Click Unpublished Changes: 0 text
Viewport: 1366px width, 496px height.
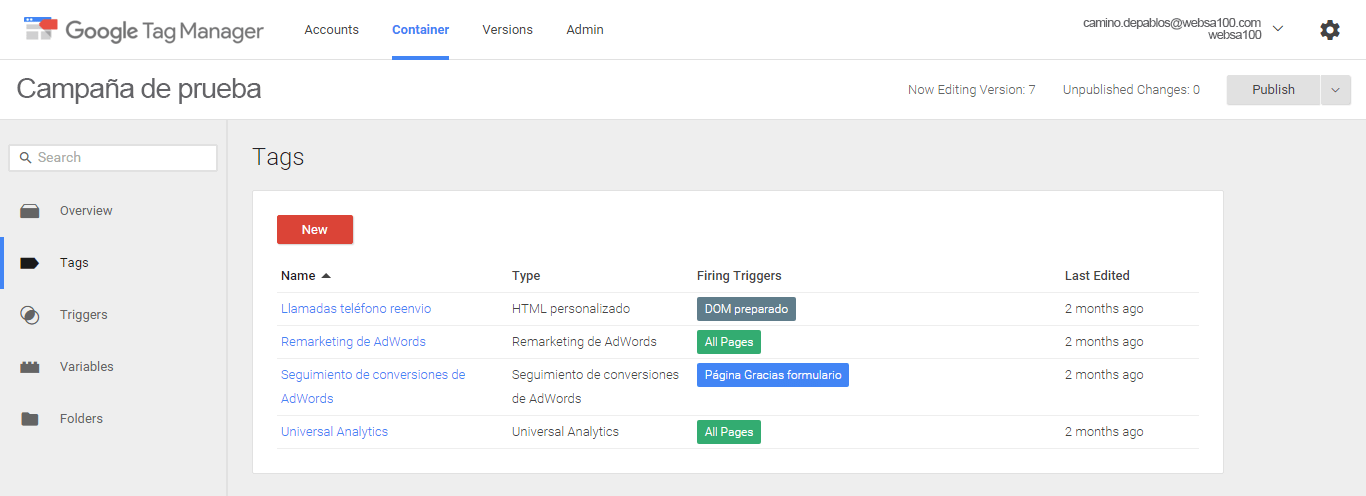1131,90
